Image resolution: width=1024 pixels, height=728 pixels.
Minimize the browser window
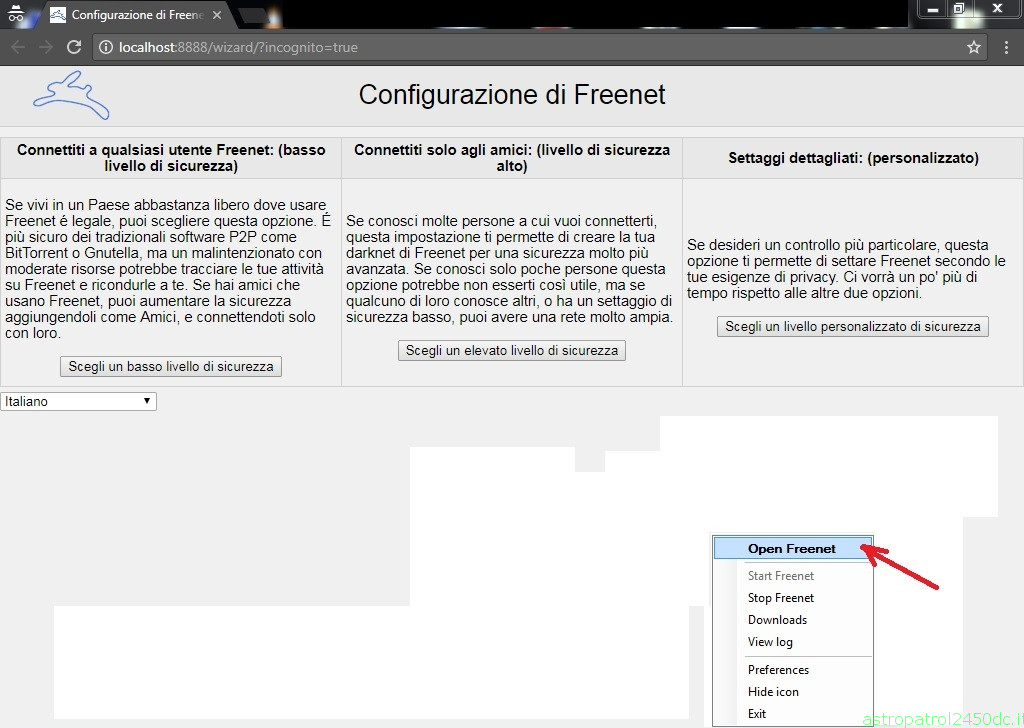point(933,9)
